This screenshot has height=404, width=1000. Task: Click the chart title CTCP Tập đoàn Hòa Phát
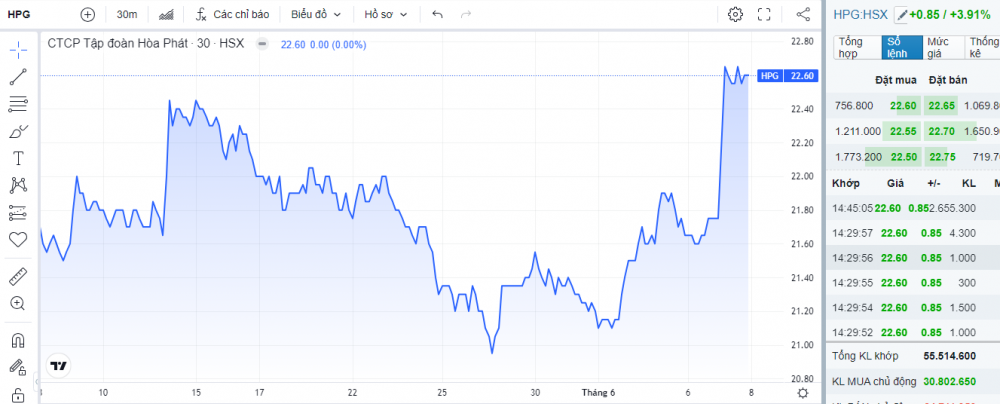click(118, 44)
